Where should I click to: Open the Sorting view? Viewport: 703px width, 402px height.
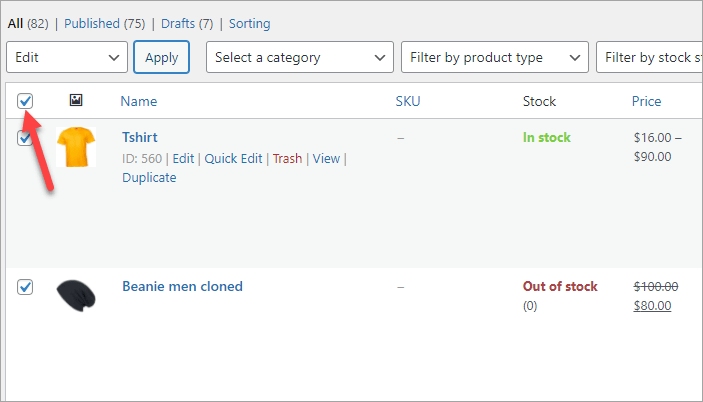point(249,23)
